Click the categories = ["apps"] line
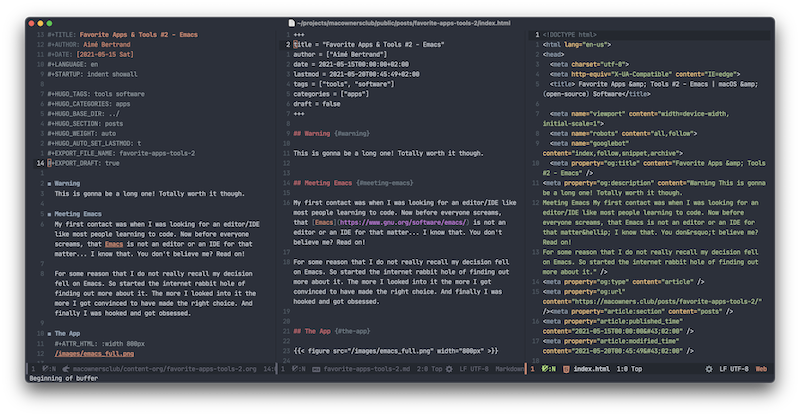This screenshot has height=416, width=800. tap(331, 94)
